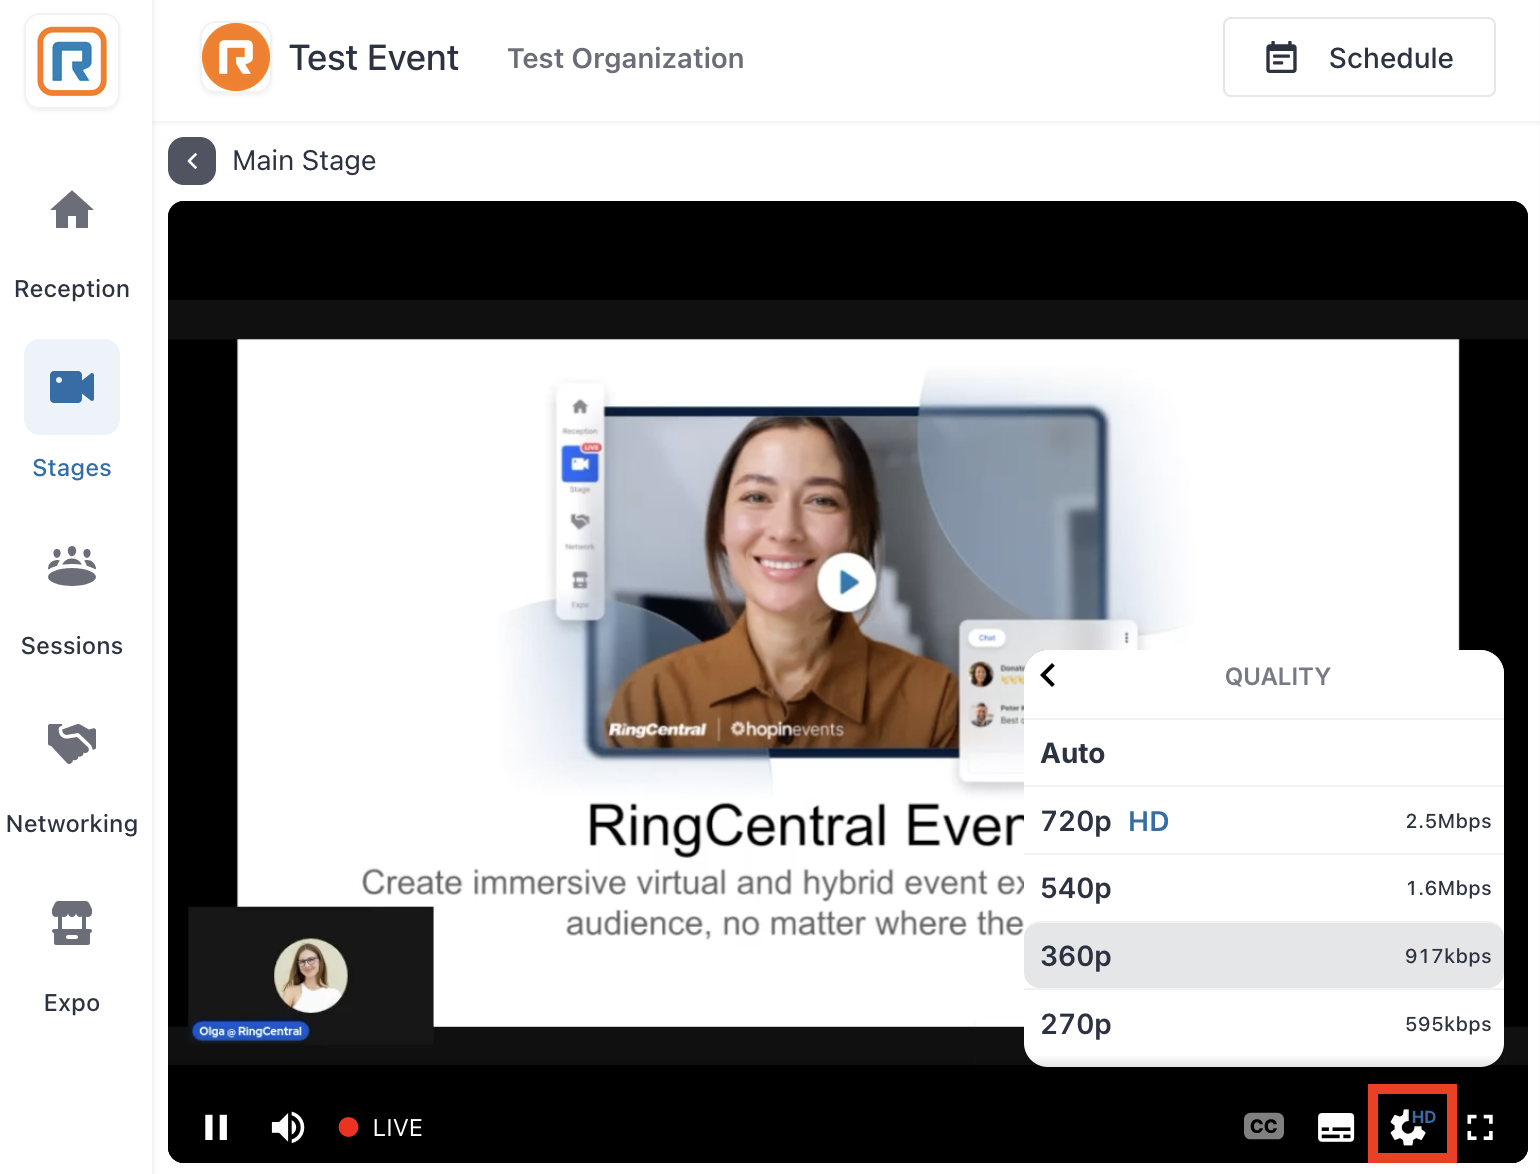Open the Schedule button
This screenshot has width=1540, height=1174.
[1359, 57]
